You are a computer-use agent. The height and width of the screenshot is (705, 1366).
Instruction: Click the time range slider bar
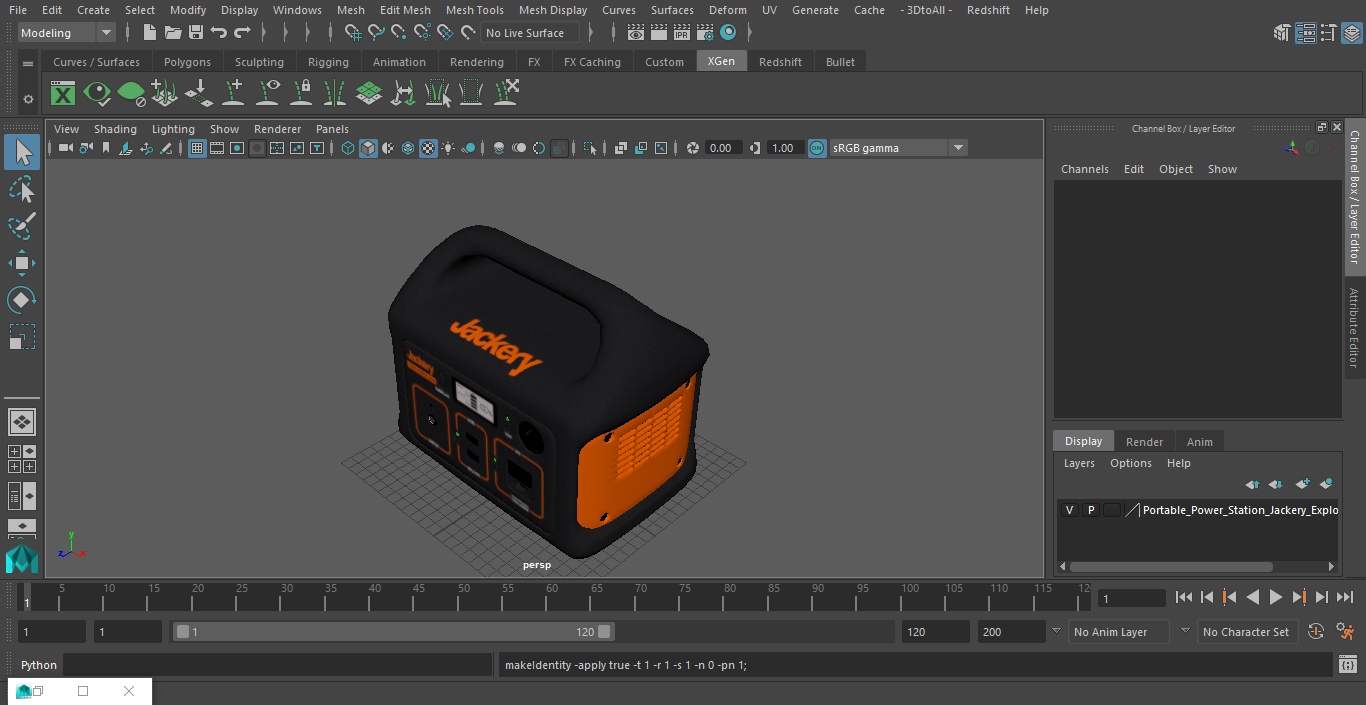[x=393, y=632]
